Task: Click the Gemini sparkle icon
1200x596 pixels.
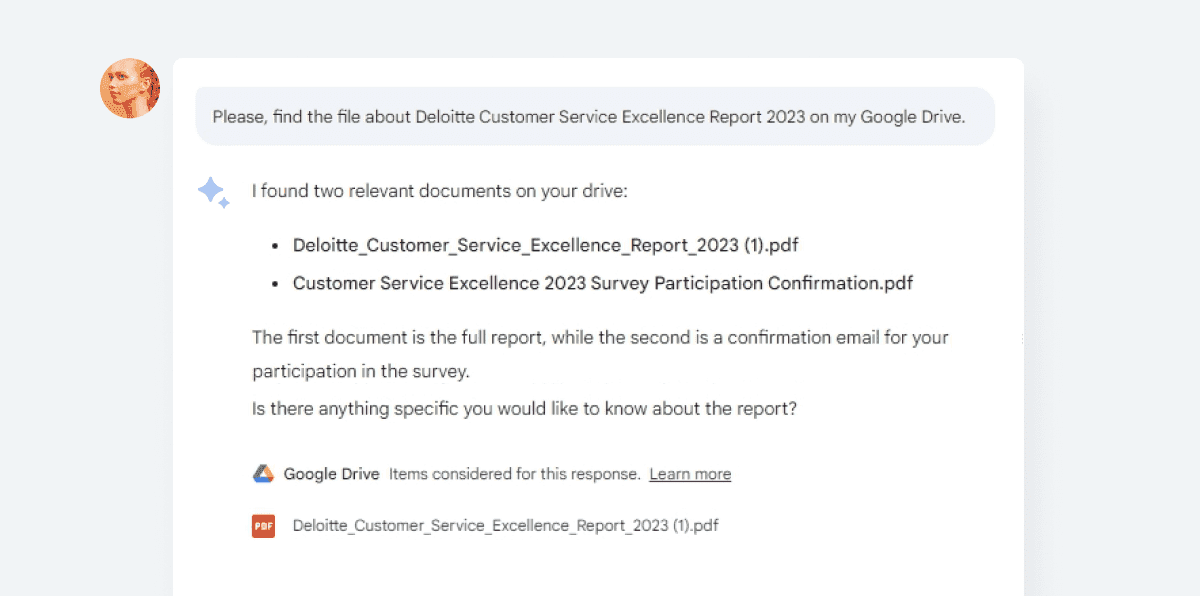Action: tap(213, 192)
